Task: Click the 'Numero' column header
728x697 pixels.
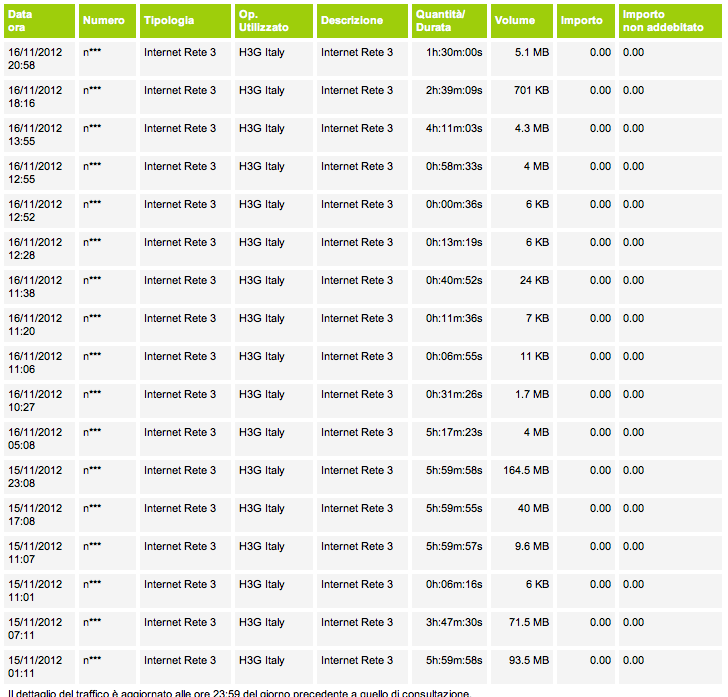Action: [107, 21]
